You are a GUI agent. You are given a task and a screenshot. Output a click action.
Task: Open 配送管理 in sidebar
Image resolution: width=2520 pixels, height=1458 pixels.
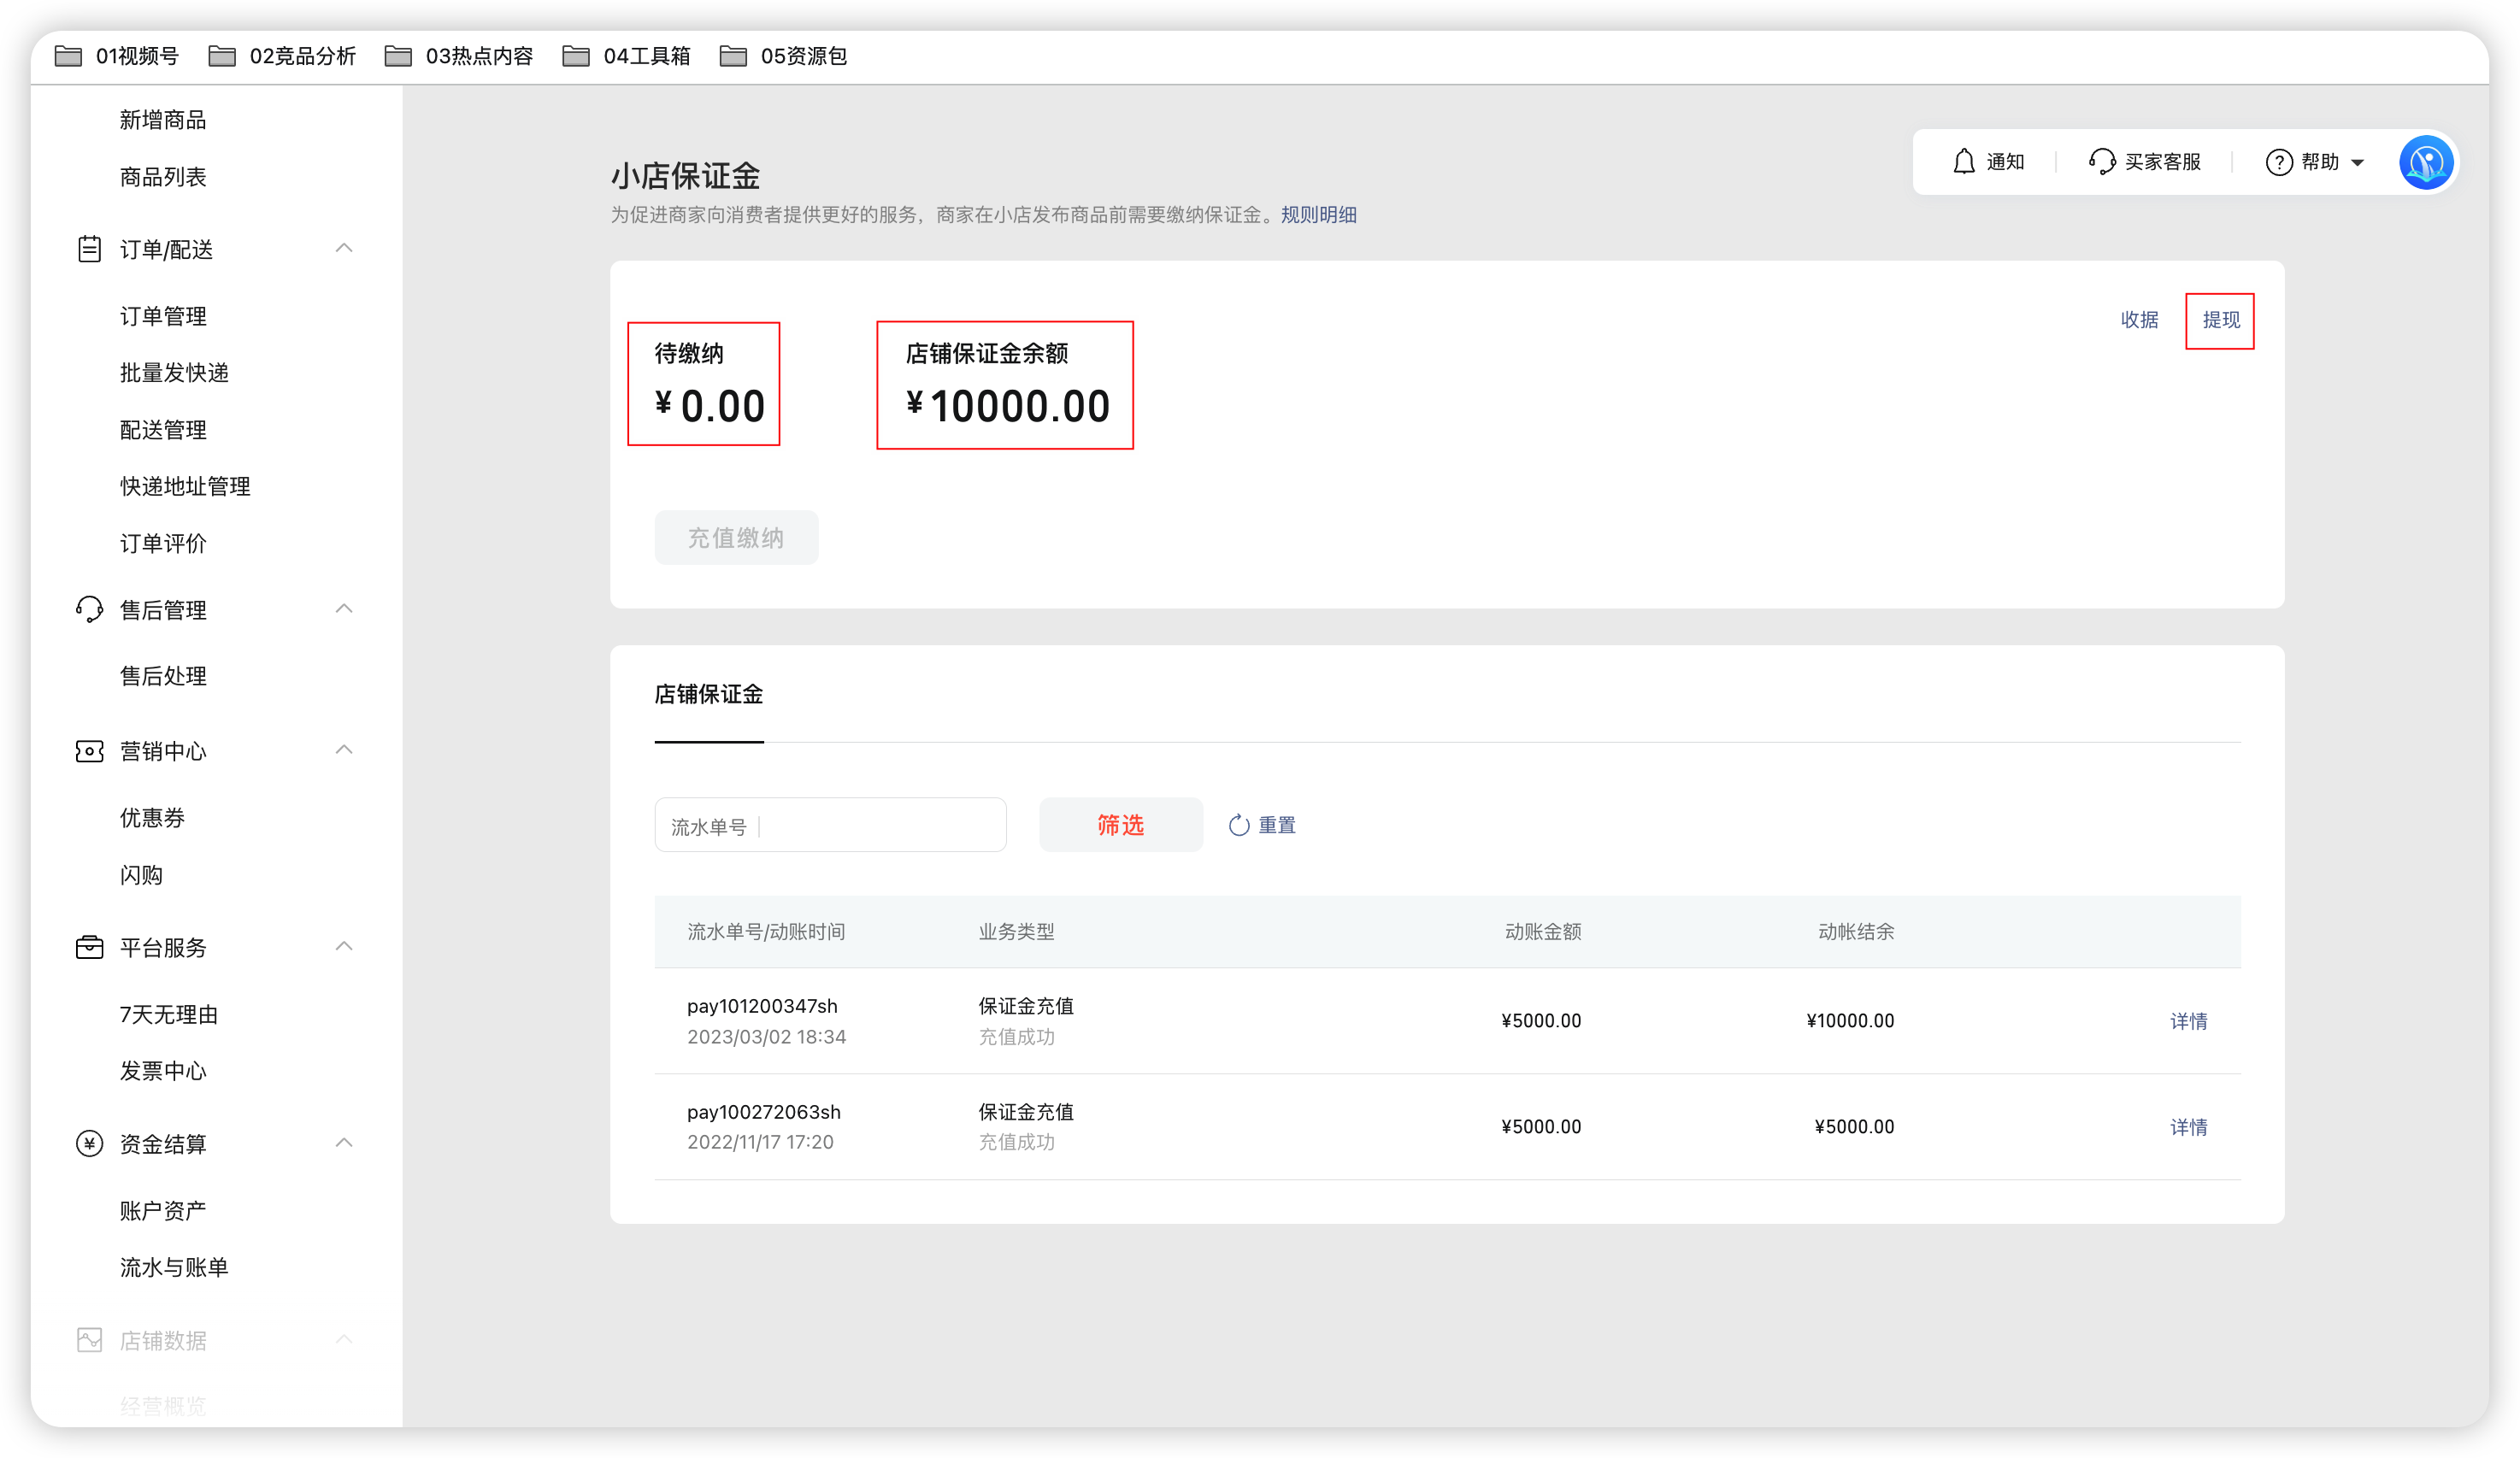tap(163, 430)
